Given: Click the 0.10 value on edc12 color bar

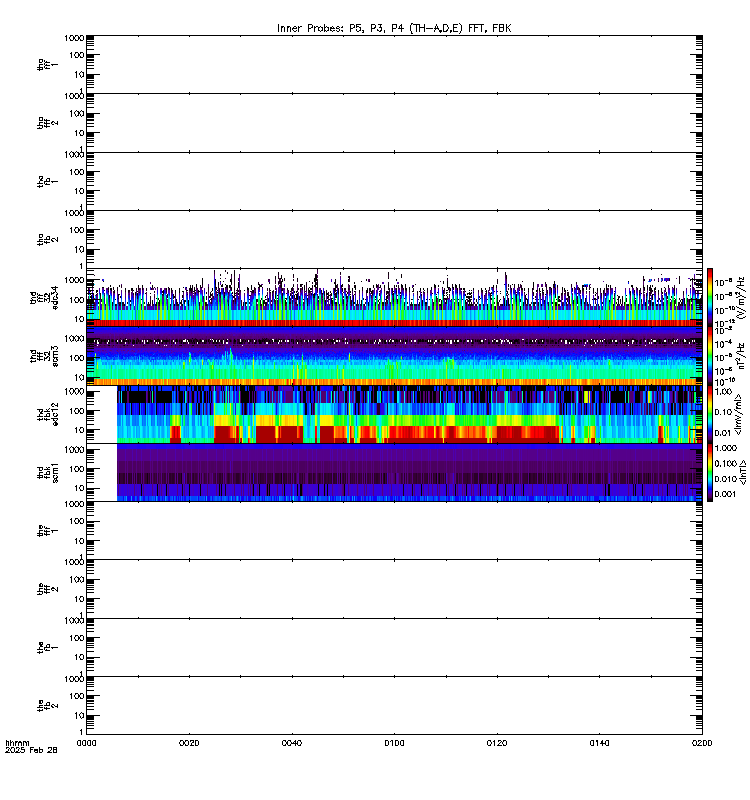Looking at the screenshot, I should click(723, 412).
